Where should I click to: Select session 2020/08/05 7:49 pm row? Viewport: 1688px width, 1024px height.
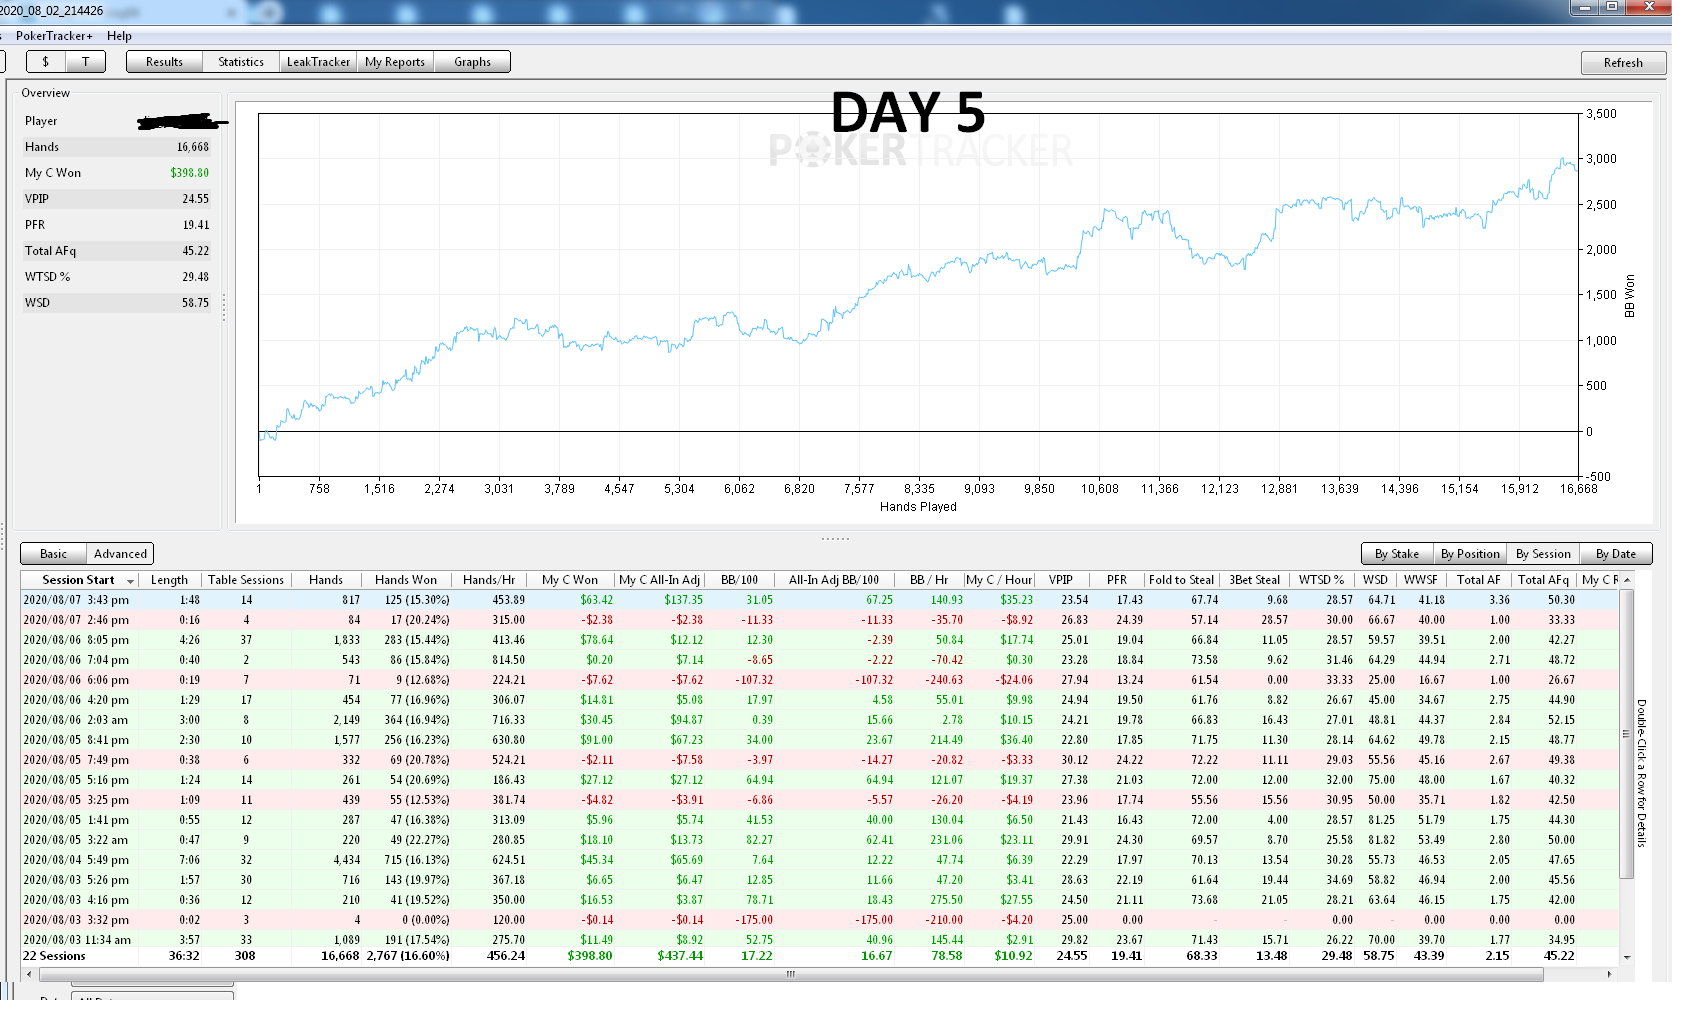pos(819,760)
